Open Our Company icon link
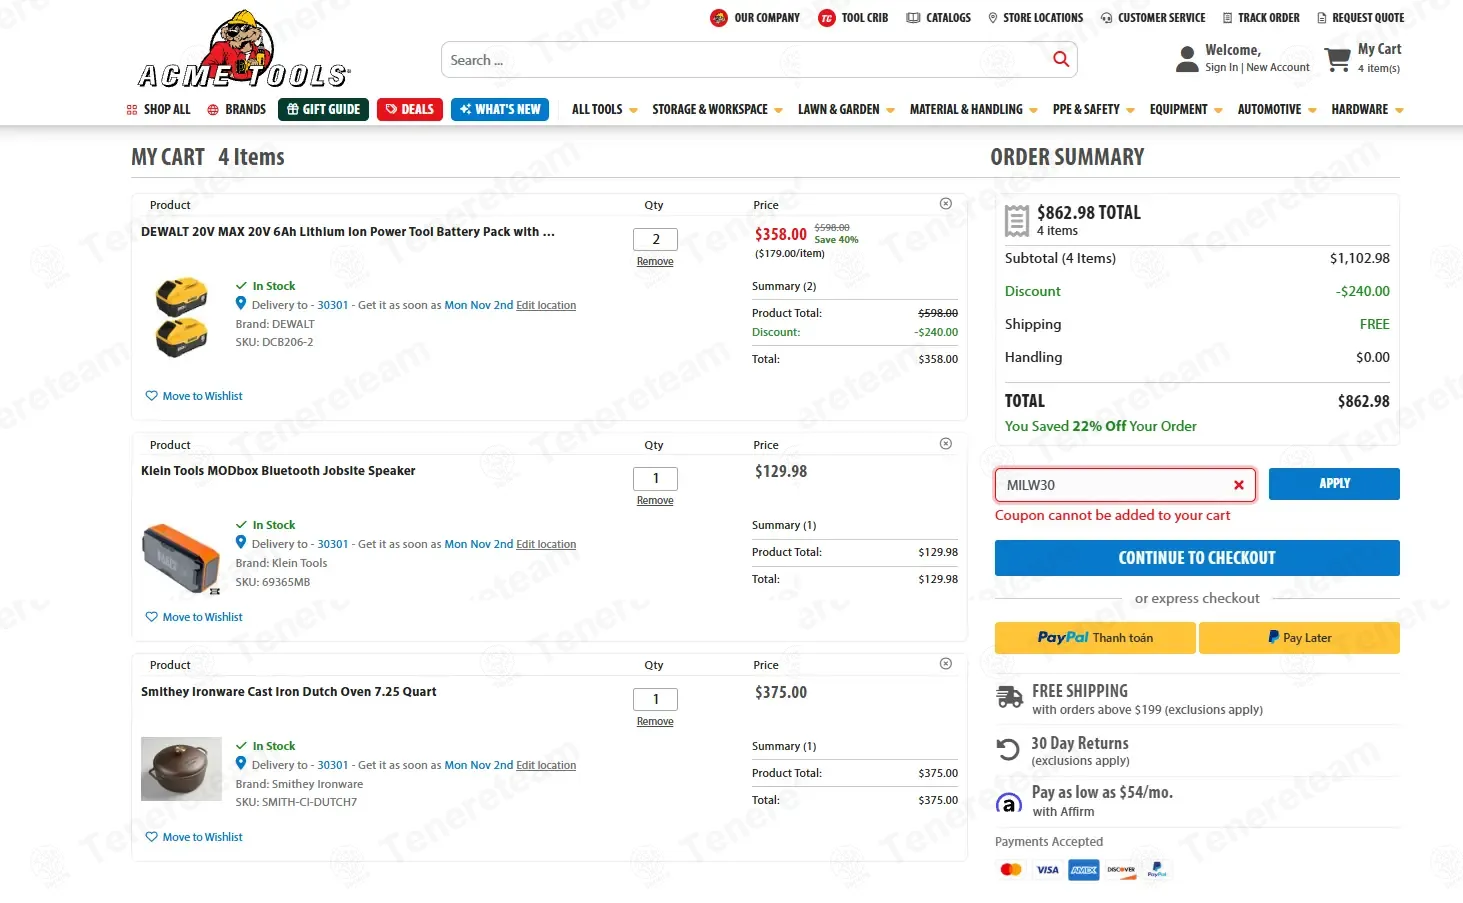Image resolution: width=1463 pixels, height=903 pixels. coord(755,18)
